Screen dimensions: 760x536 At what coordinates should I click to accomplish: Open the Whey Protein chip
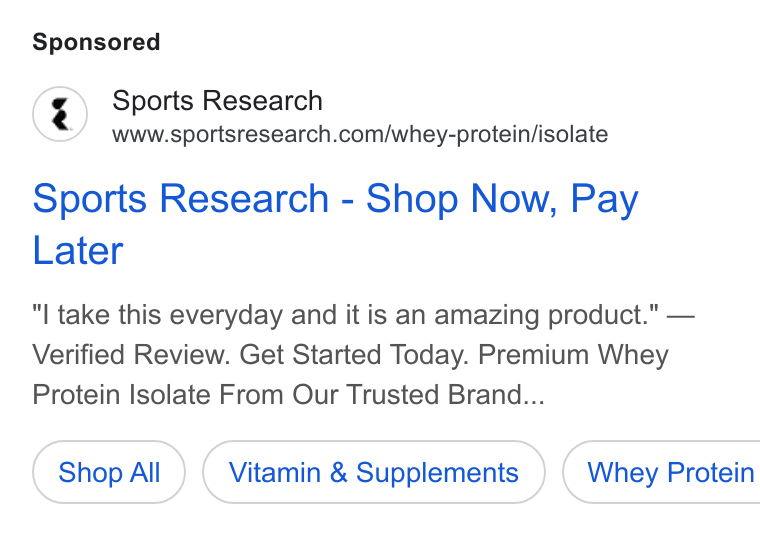click(x=661, y=472)
